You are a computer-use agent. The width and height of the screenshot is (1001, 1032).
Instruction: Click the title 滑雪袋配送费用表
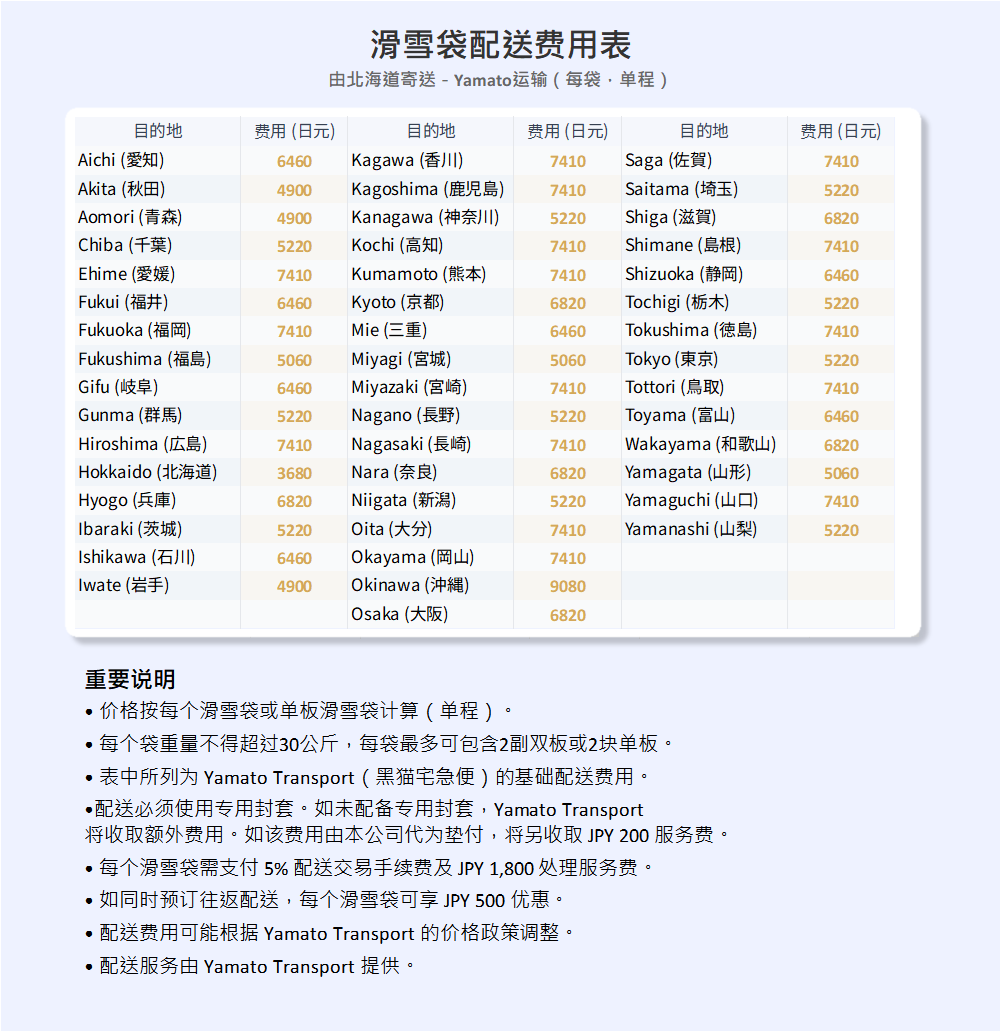point(500,45)
